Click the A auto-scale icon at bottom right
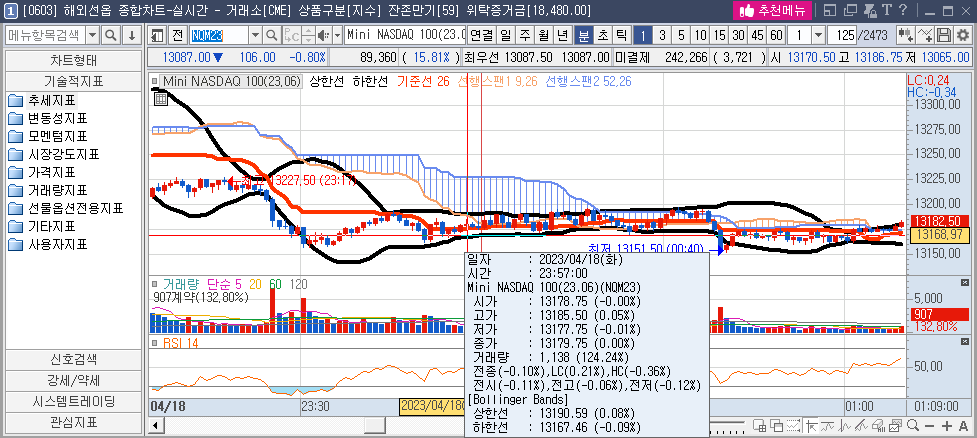 [x=964, y=426]
